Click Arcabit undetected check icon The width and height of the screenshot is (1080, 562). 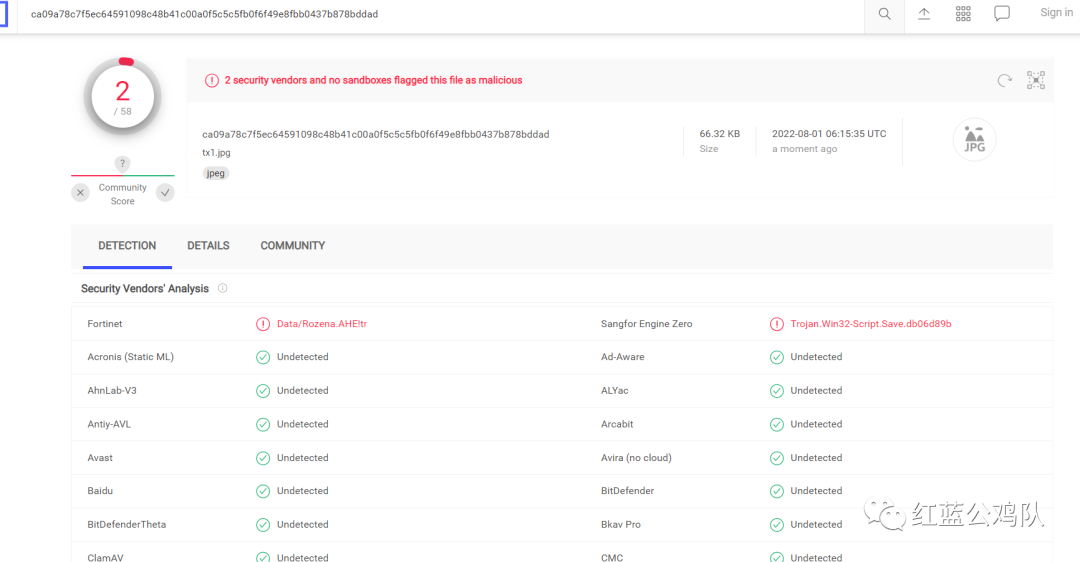click(x=777, y=424)
